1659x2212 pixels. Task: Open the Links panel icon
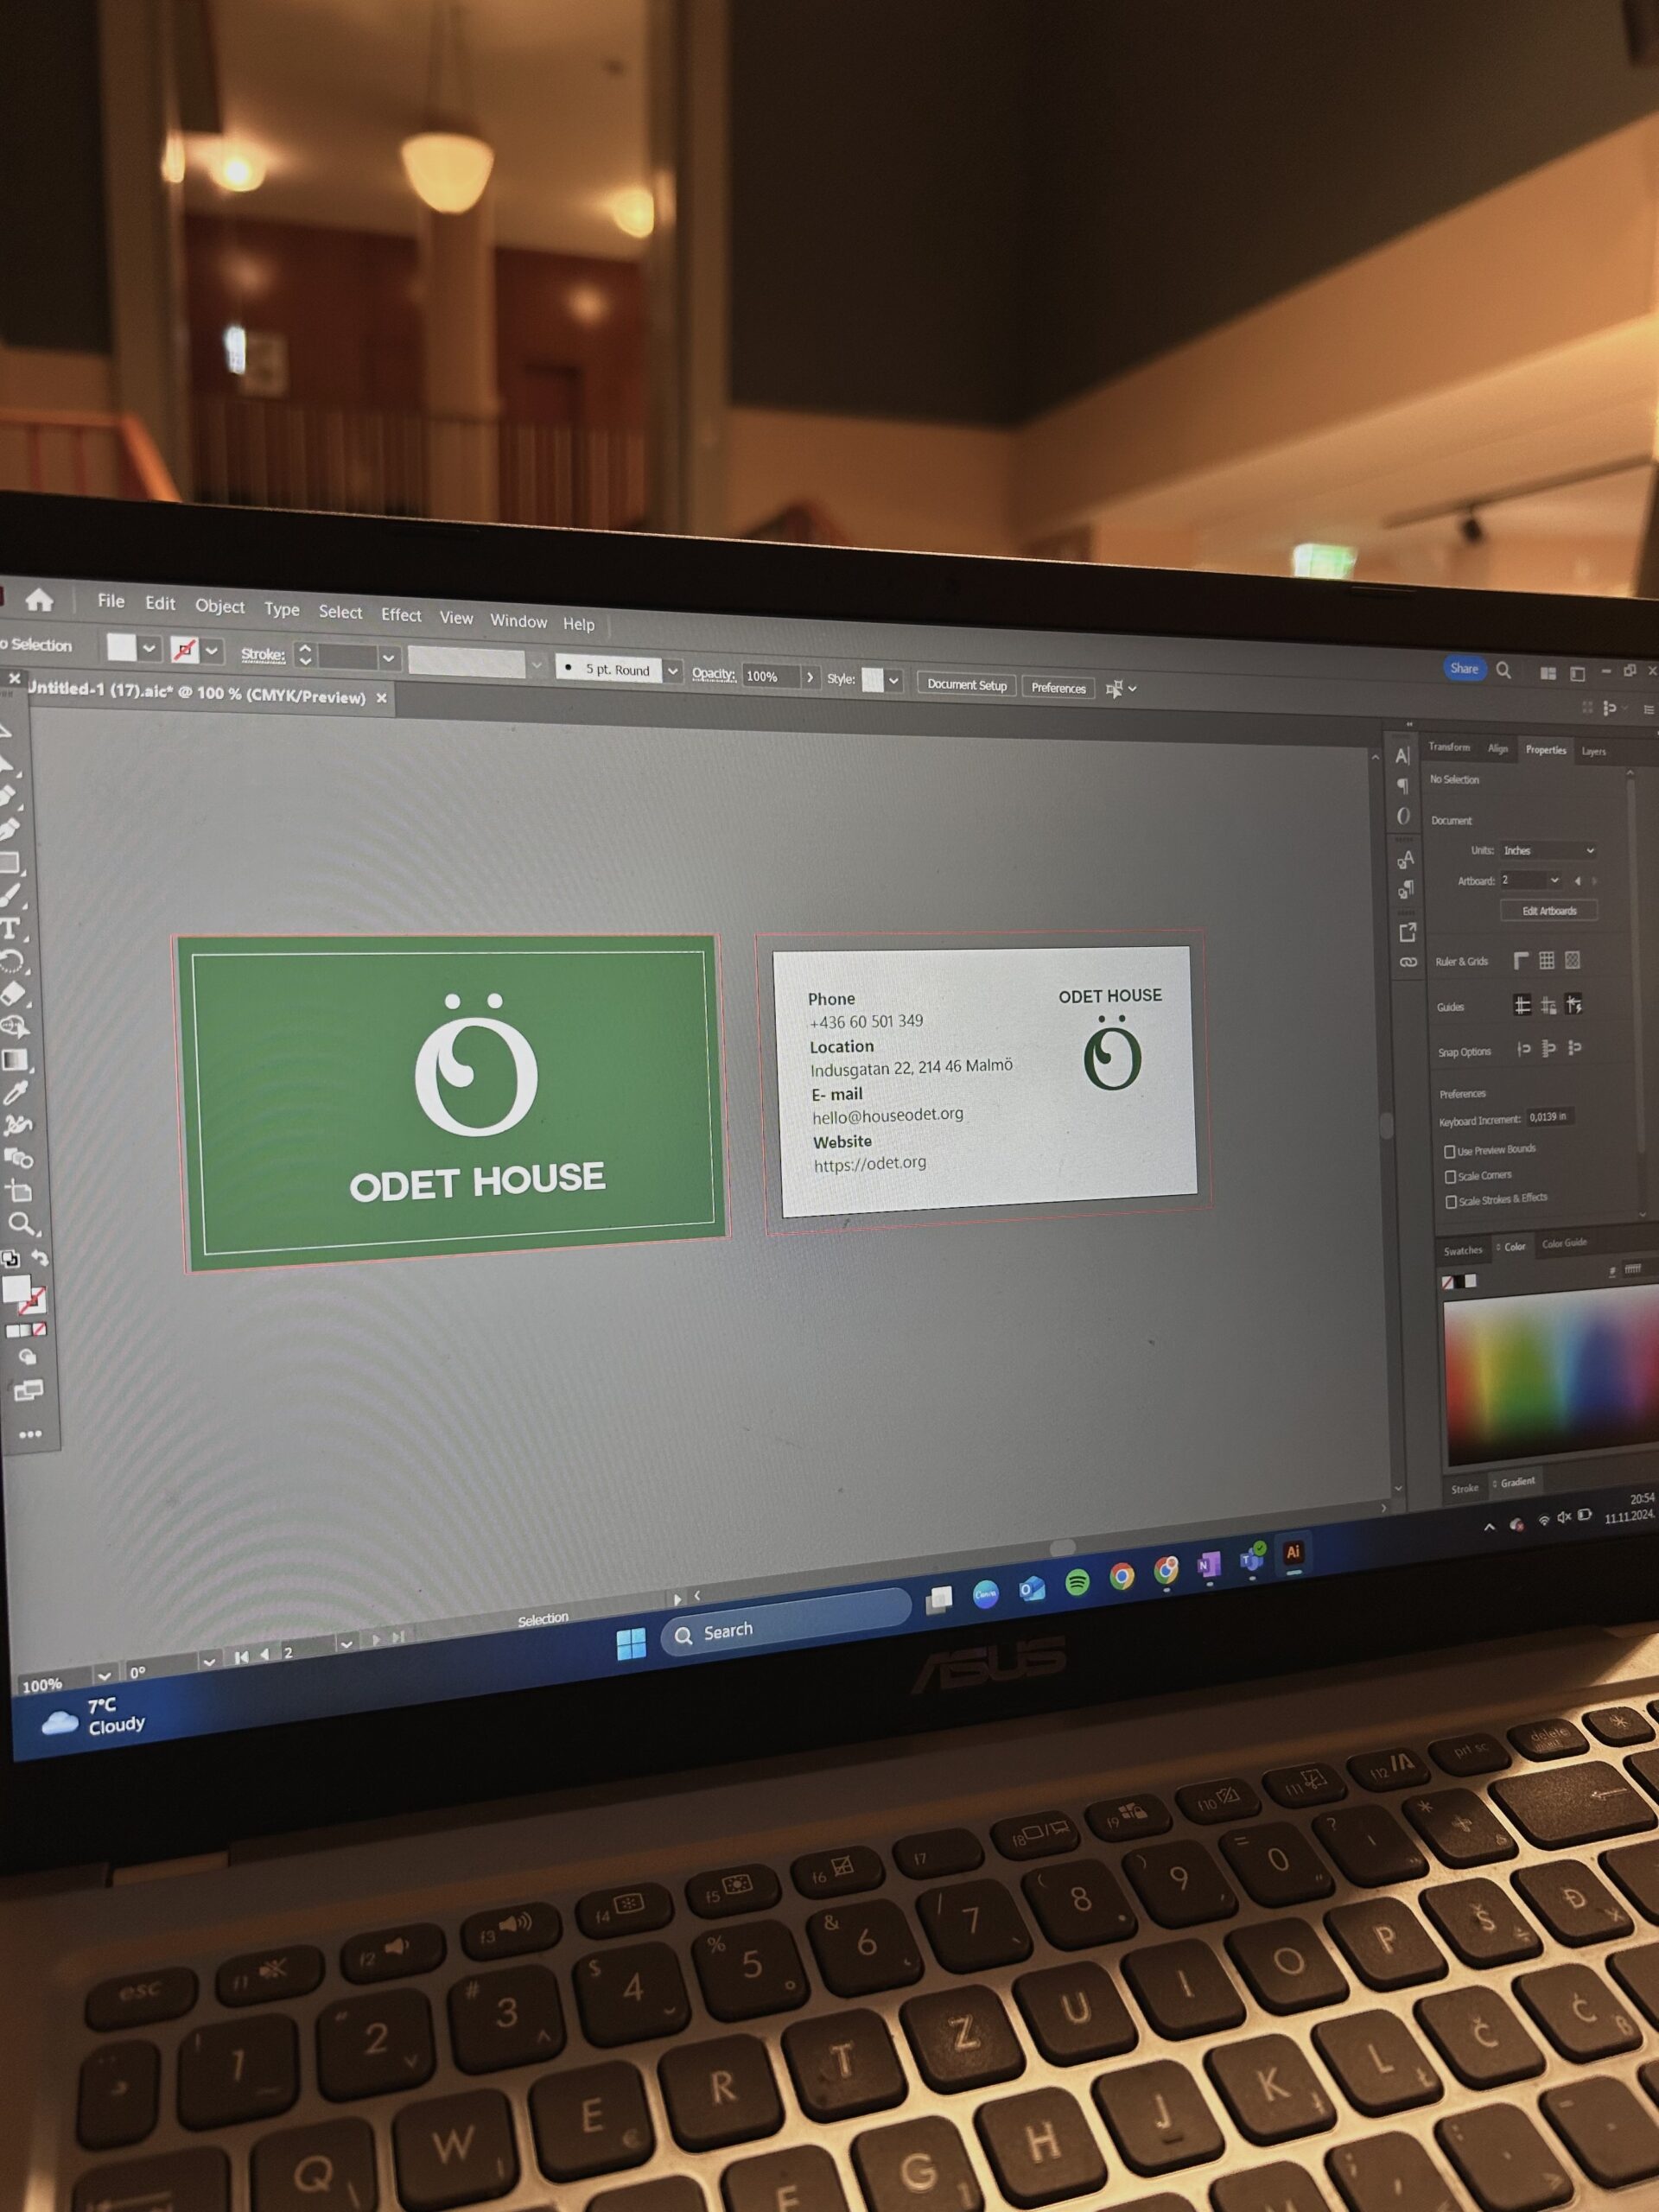(1408, 962)
